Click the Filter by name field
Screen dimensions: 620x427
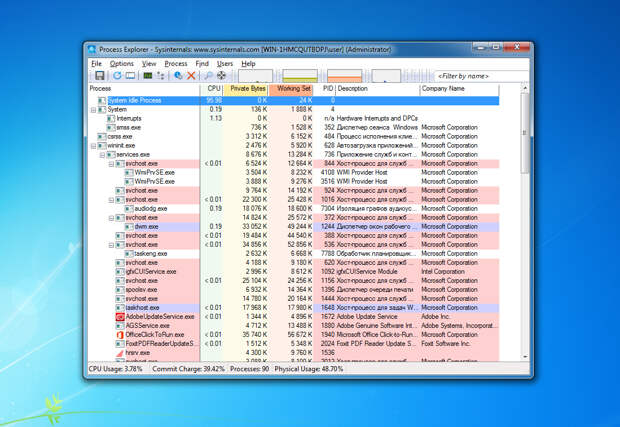point(481,76)
